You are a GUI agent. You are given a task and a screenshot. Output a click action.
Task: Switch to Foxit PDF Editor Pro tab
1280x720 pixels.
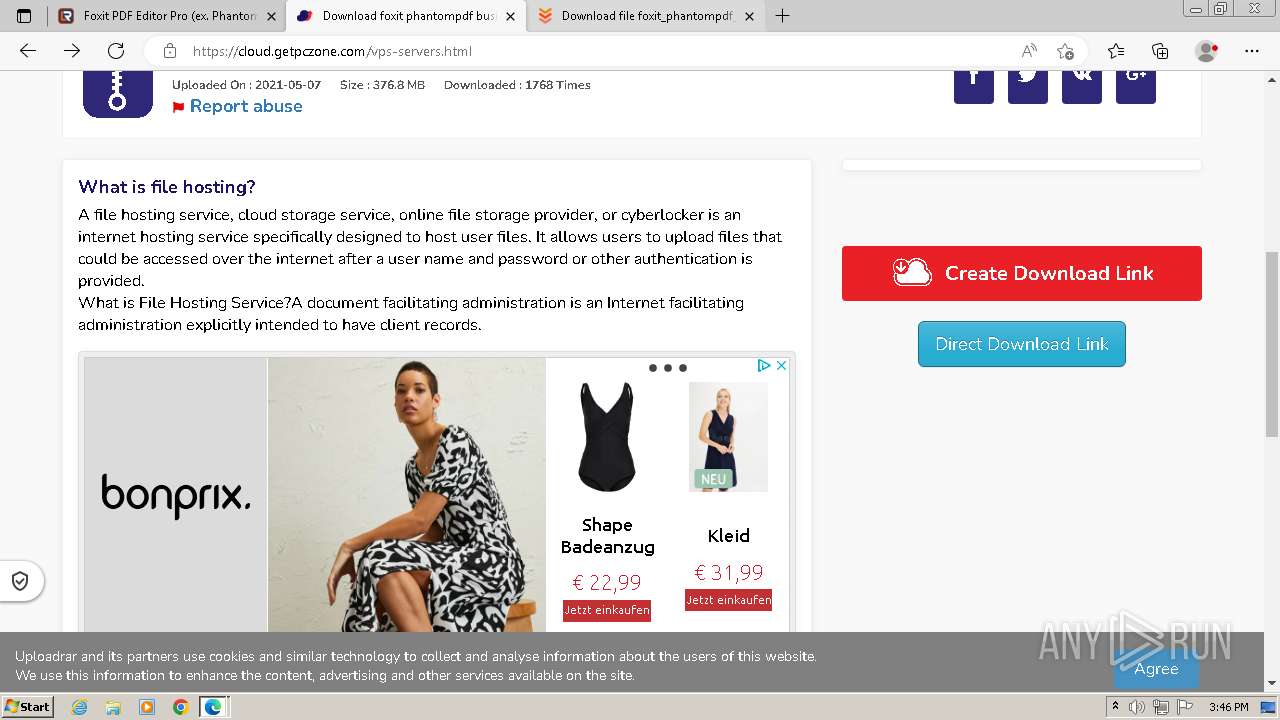point(167,16)
